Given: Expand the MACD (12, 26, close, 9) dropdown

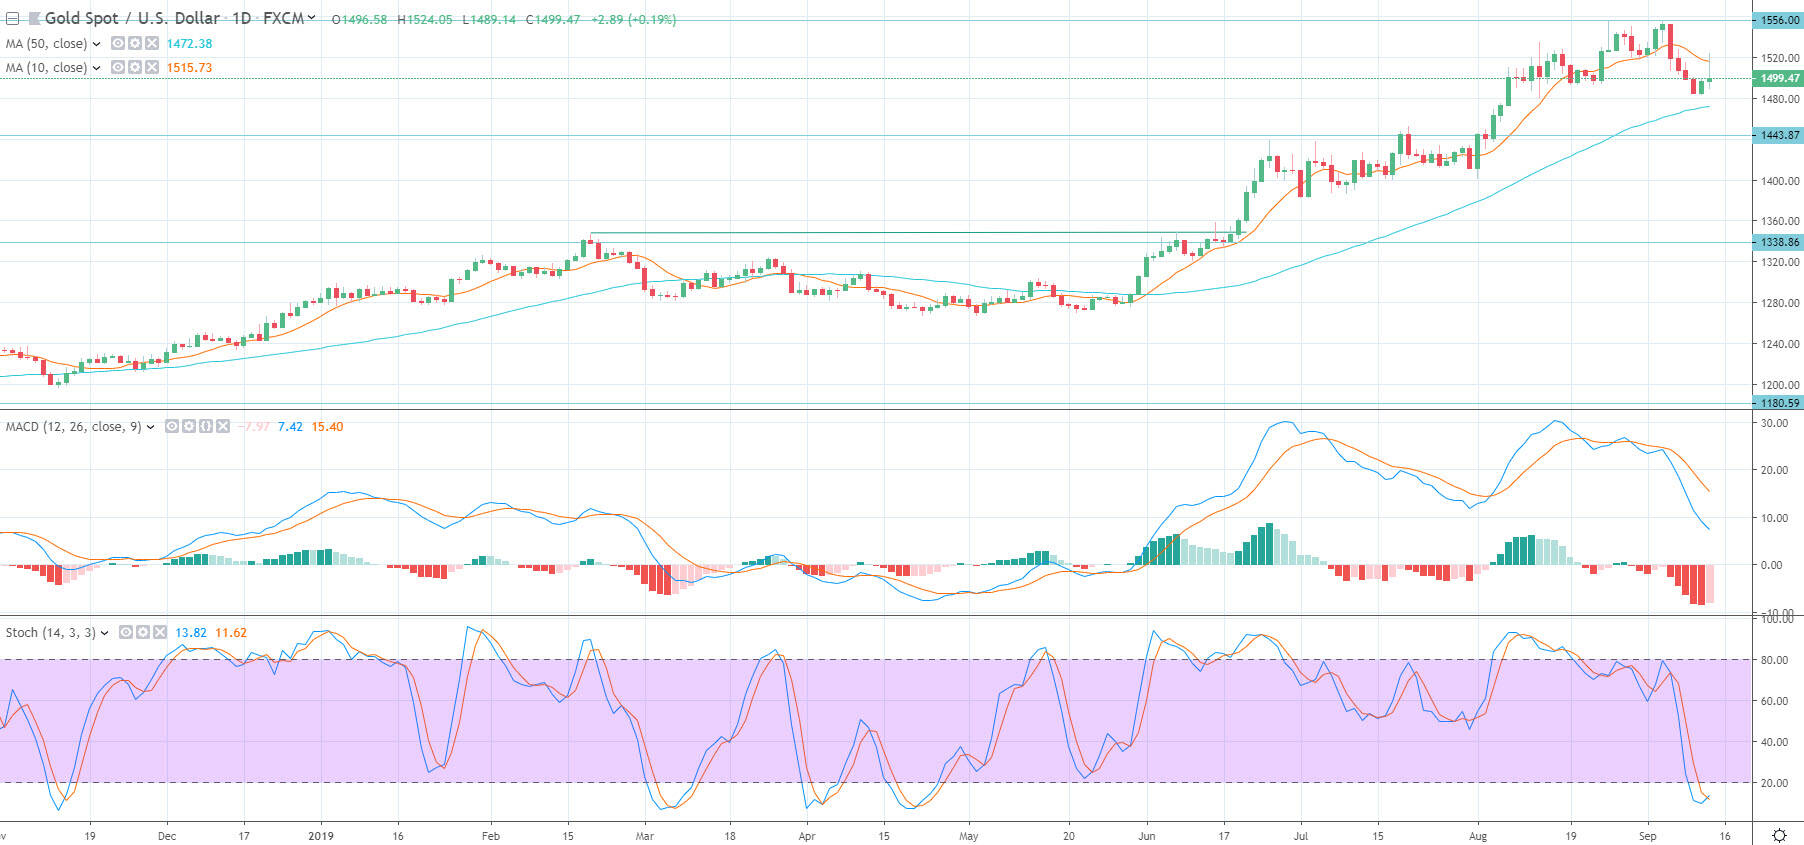Looking at the screenshot, I should (151, 427).
